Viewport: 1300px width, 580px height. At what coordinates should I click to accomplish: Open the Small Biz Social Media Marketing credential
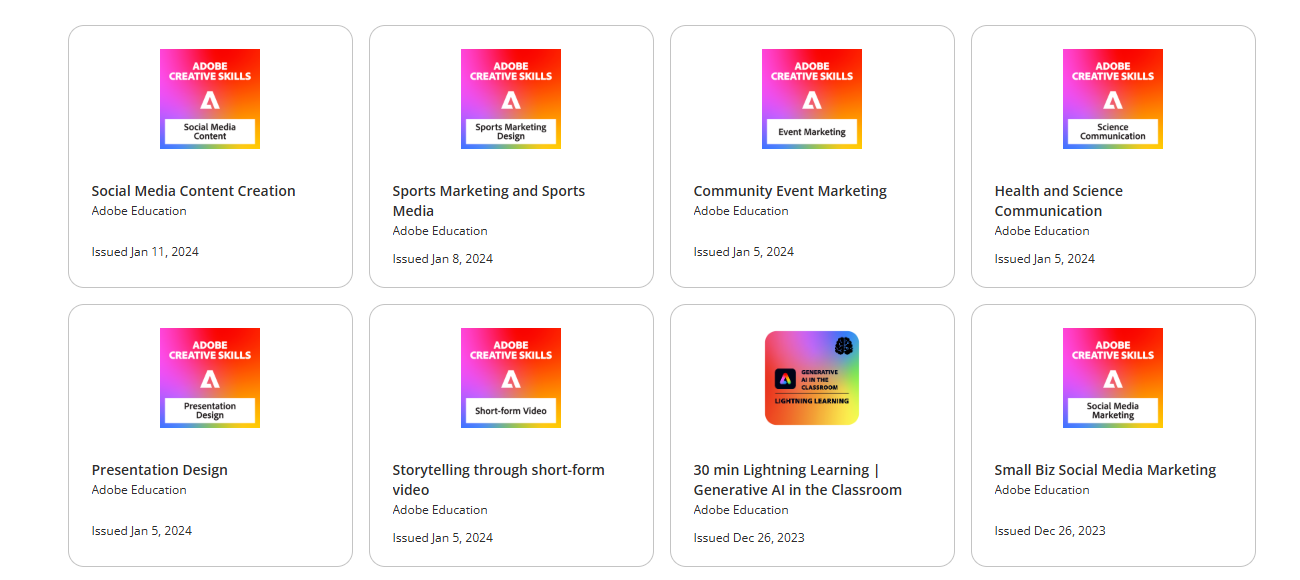pyautogui.click(x=1104, y=469)
